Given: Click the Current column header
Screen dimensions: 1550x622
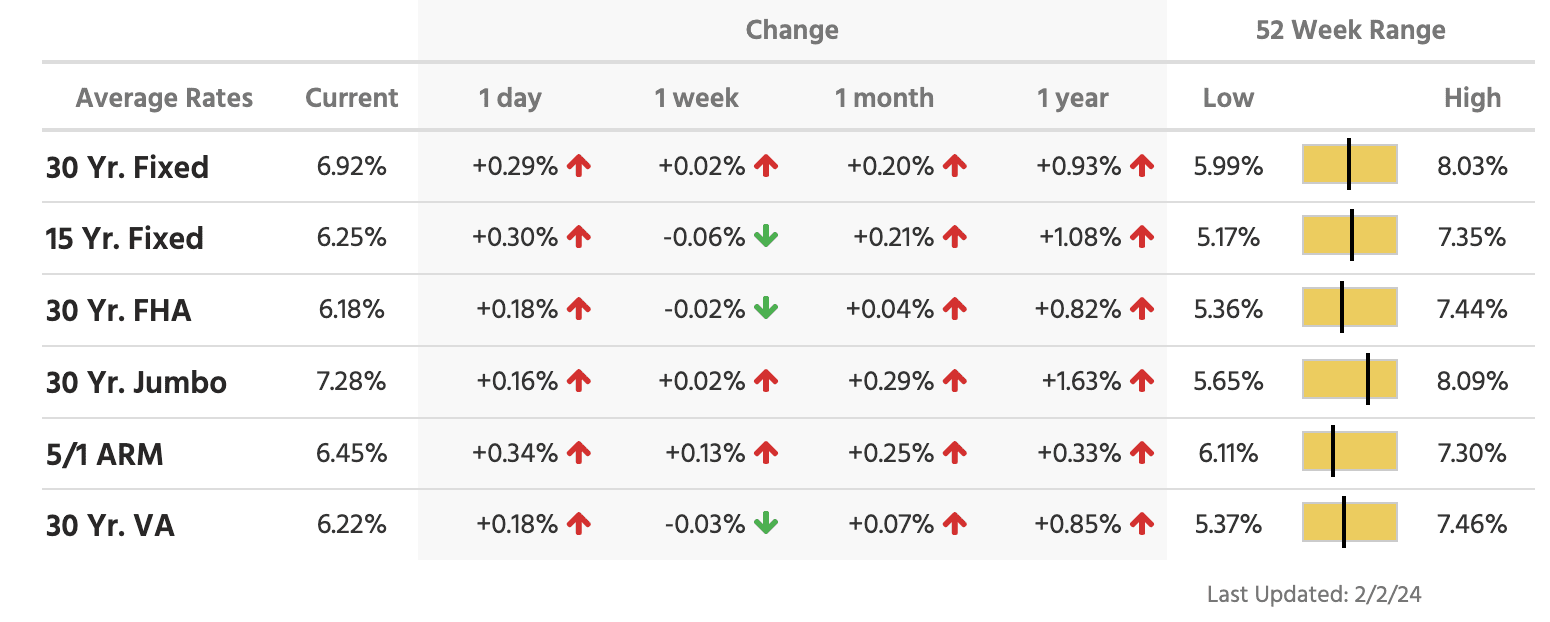Looking at the screenshot, I should point(351,98).
